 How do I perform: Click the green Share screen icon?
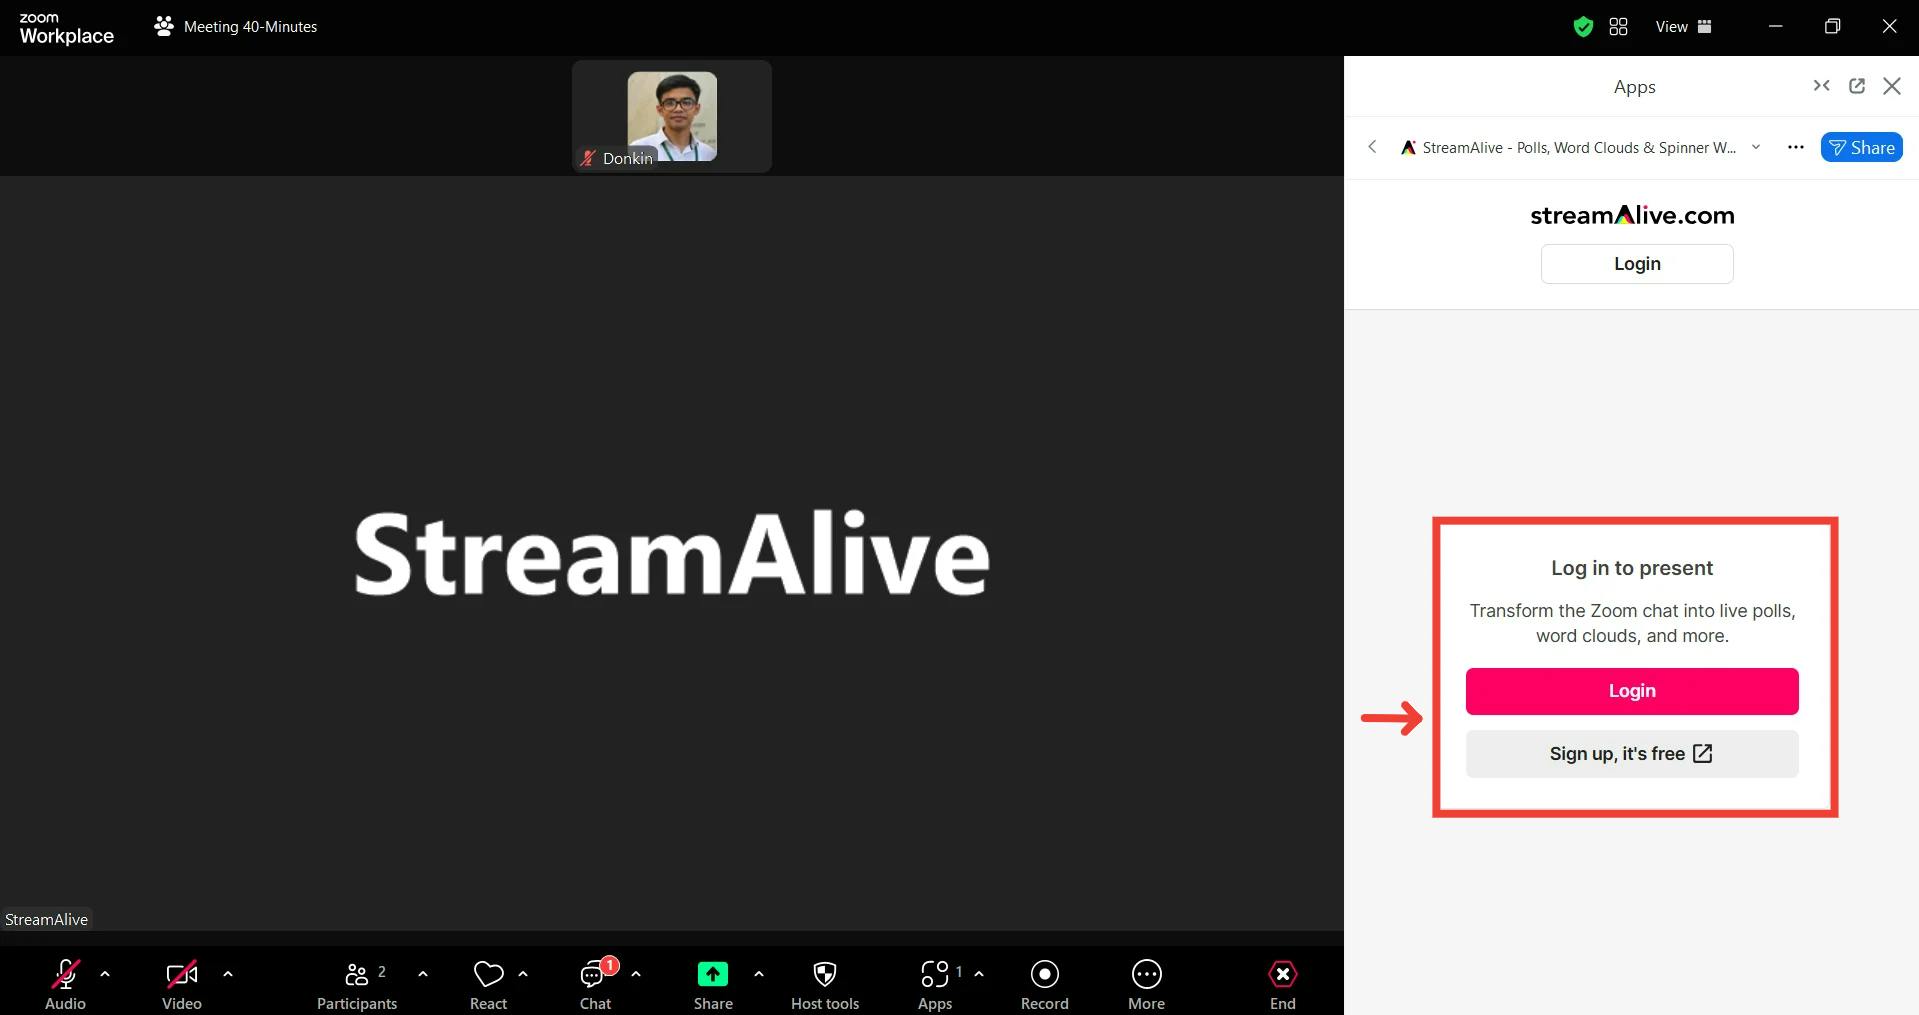tap(713, 974)
